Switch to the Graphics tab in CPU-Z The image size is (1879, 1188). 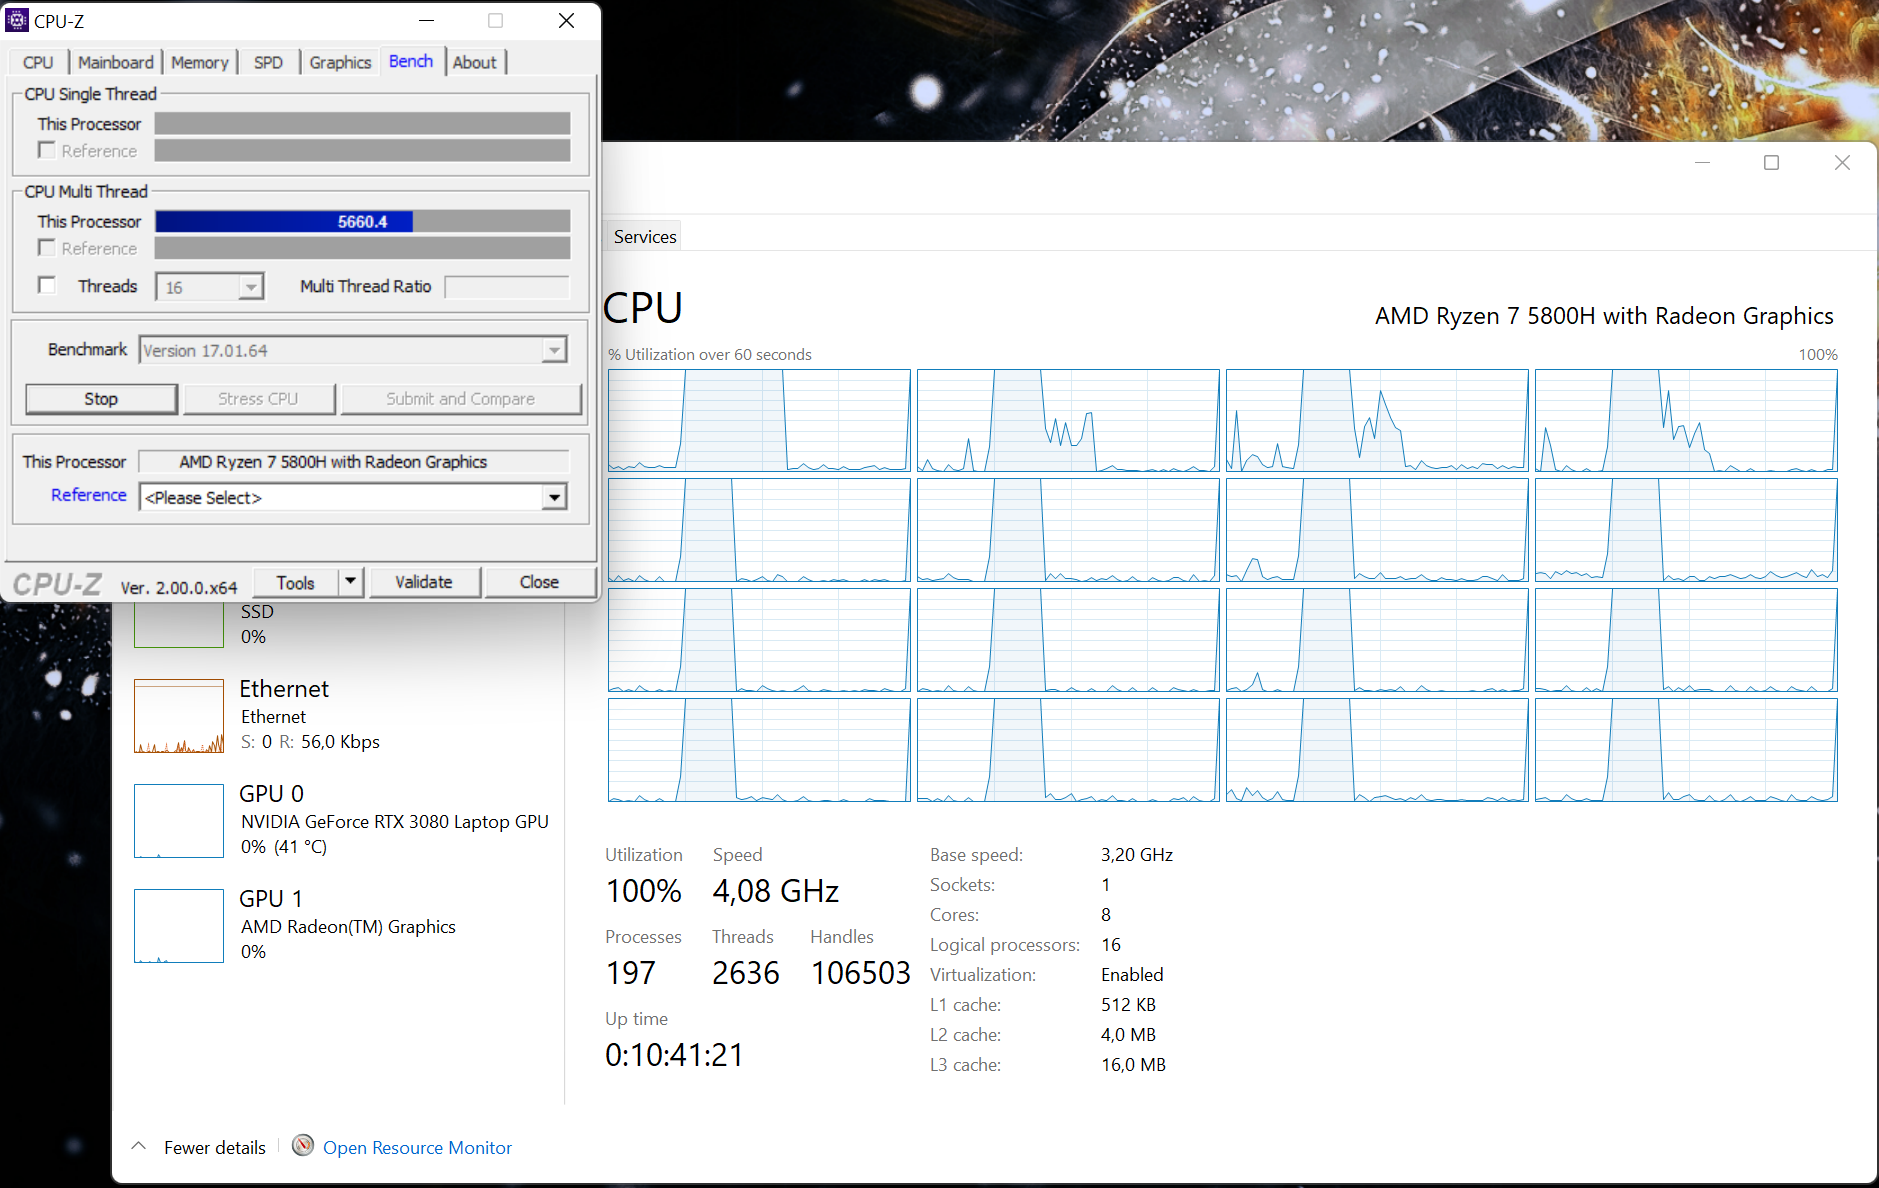pyautogui.click(x=340, y=62)
